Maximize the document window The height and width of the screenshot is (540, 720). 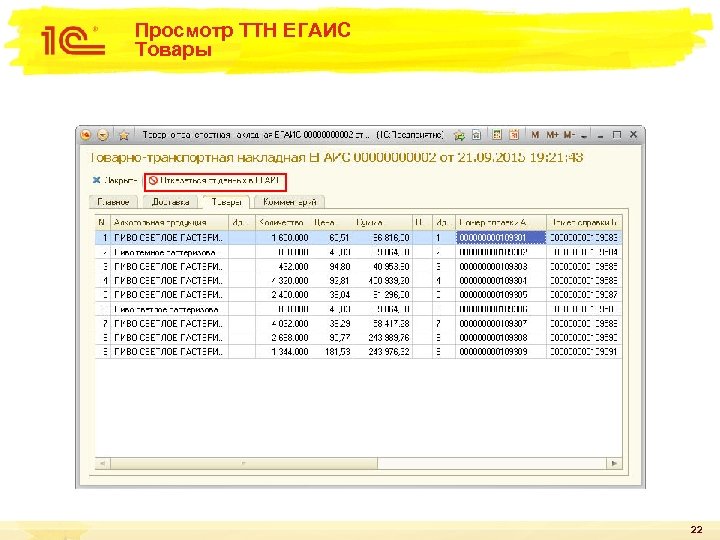[617, 135]
